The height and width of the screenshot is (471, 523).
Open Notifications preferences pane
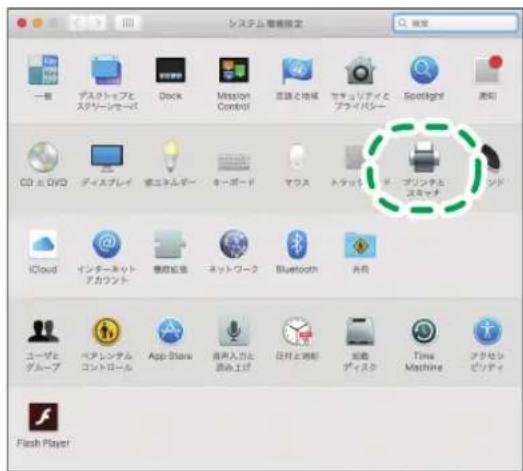click(x=488, y=70)
